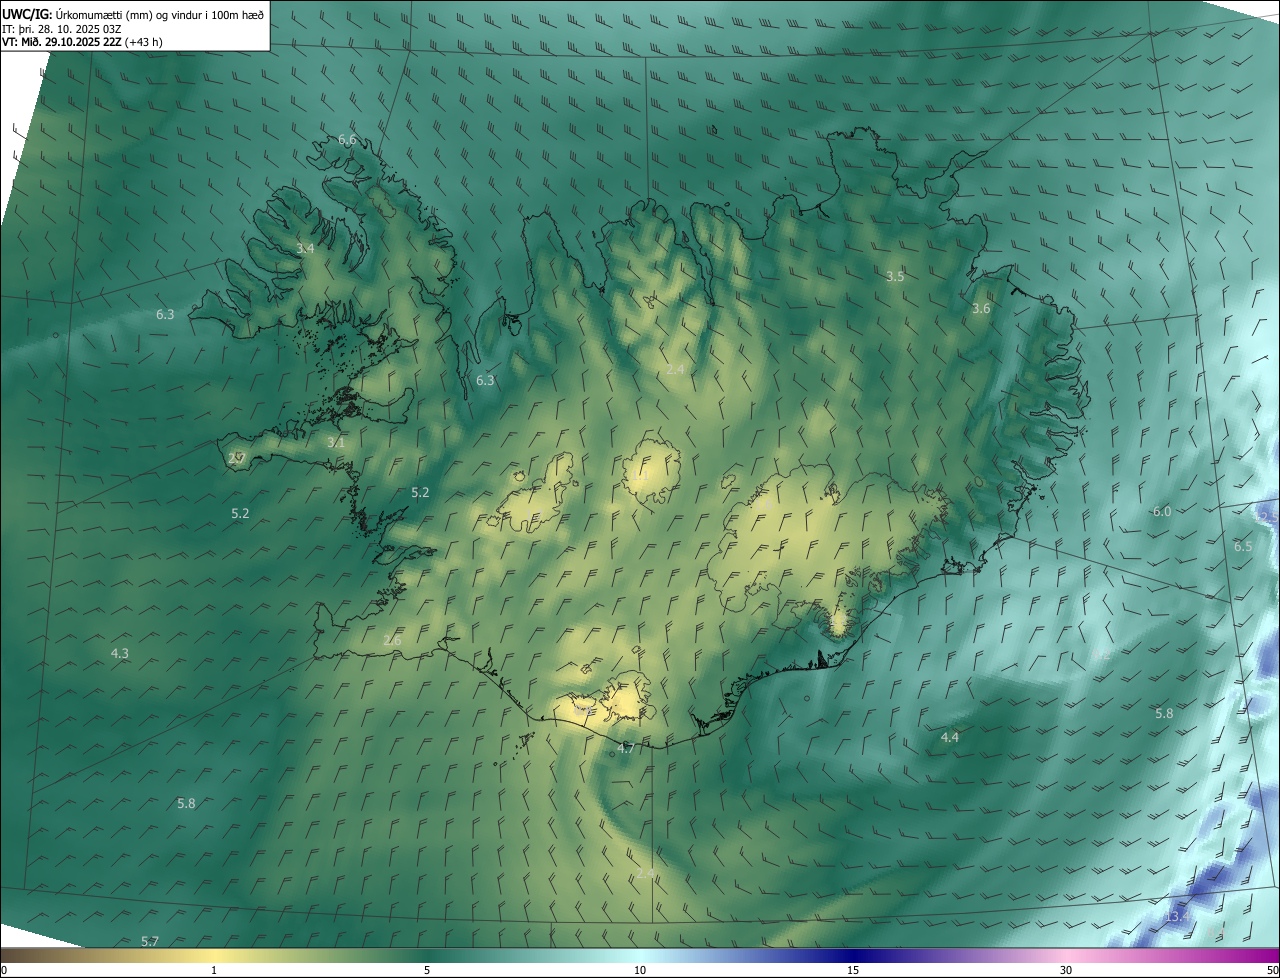Screen dimensions: 1280x978
Task: Click the 6.6 precipitation value label
Action: (x=347, y=140)
